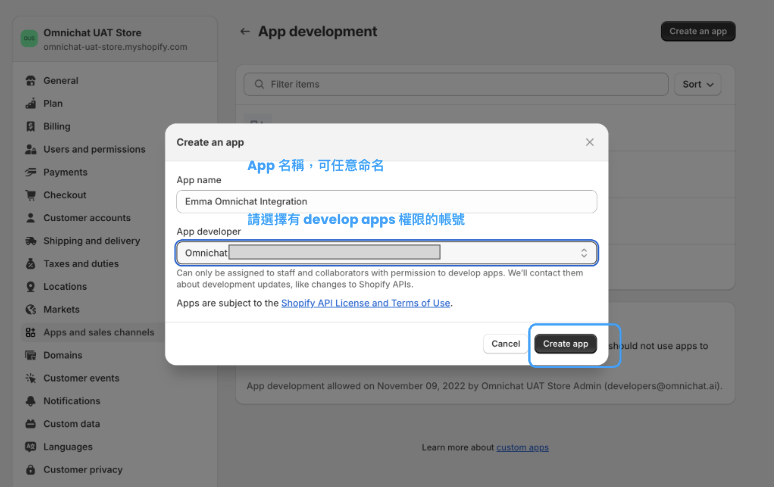The image size is (774, 487).
Task: Open Notifications settings
Action: 72,401
